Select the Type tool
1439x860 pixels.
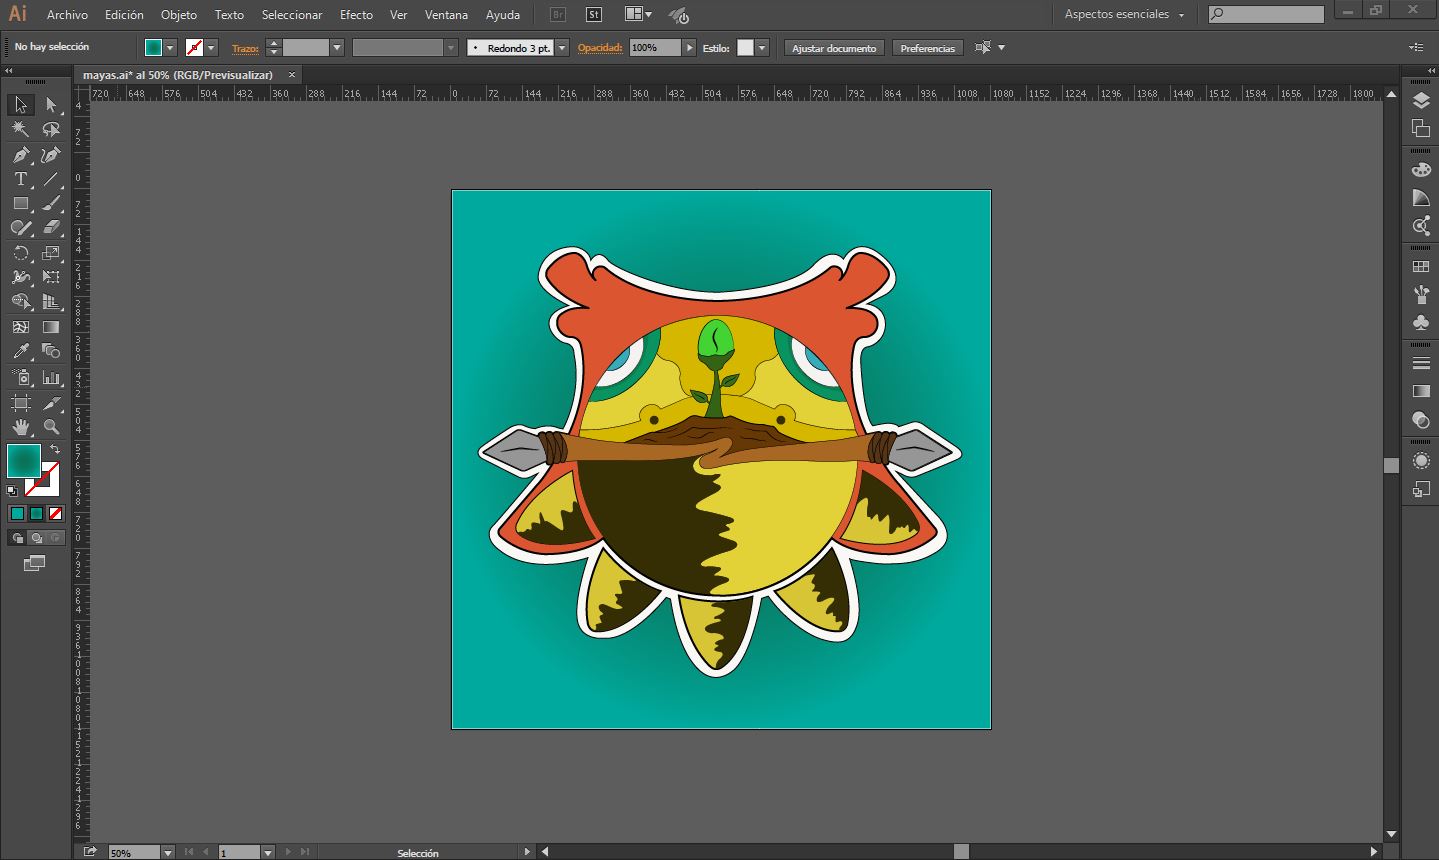tap(20, 180)
